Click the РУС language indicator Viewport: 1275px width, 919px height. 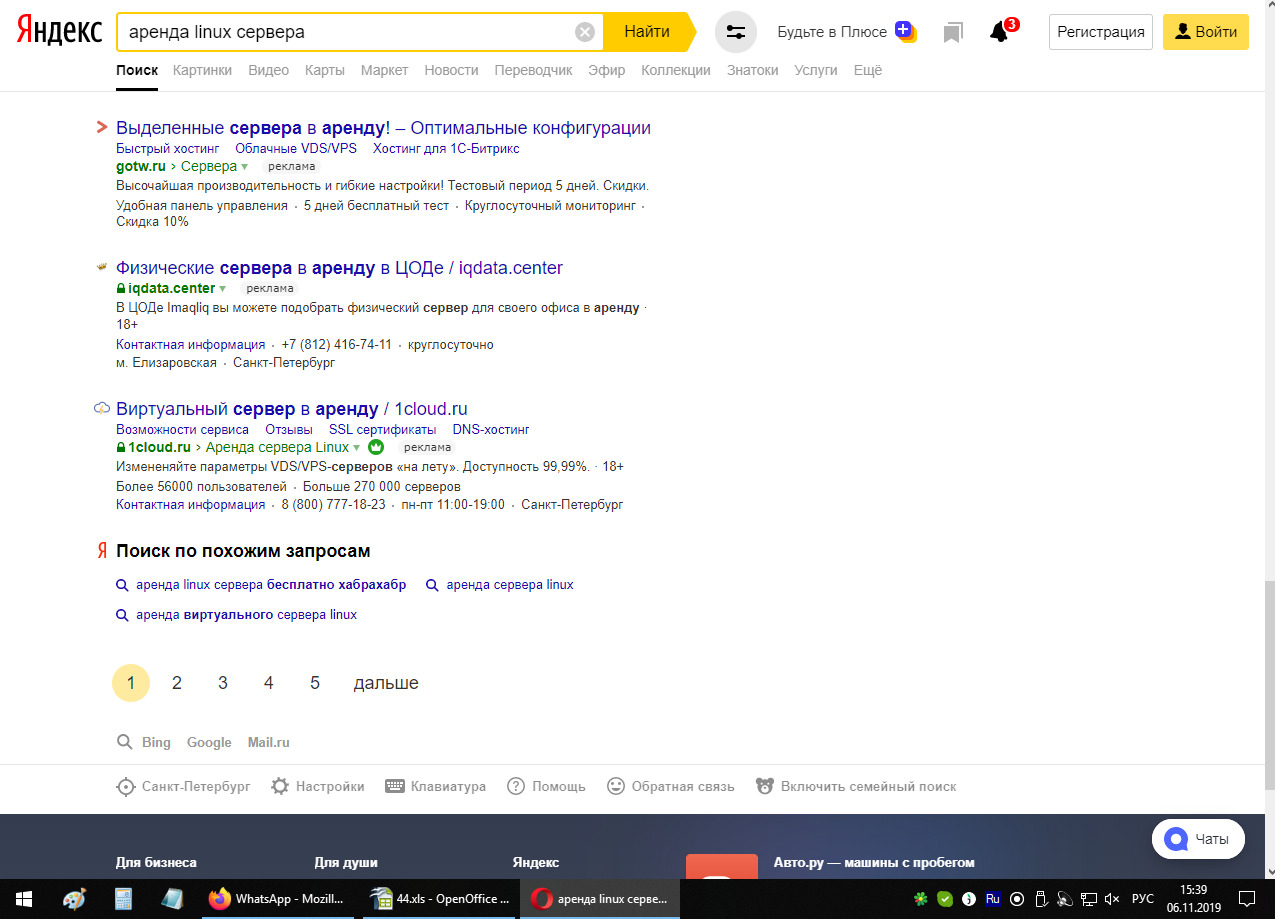point(1142,898)
